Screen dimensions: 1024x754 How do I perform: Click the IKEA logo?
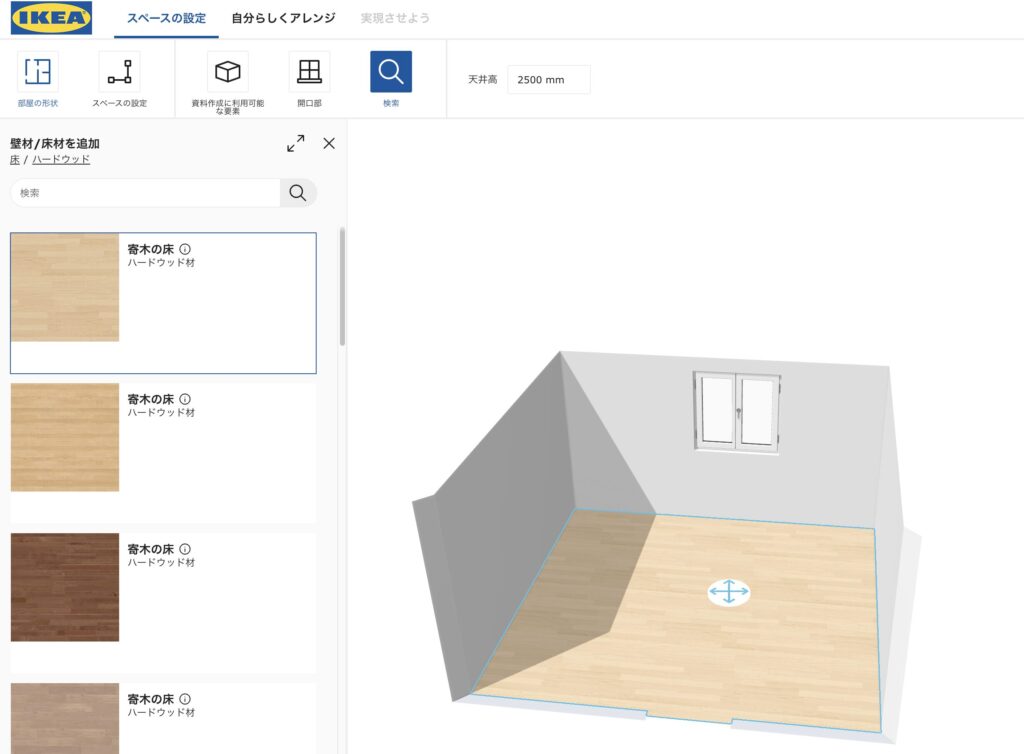[52, 18]
